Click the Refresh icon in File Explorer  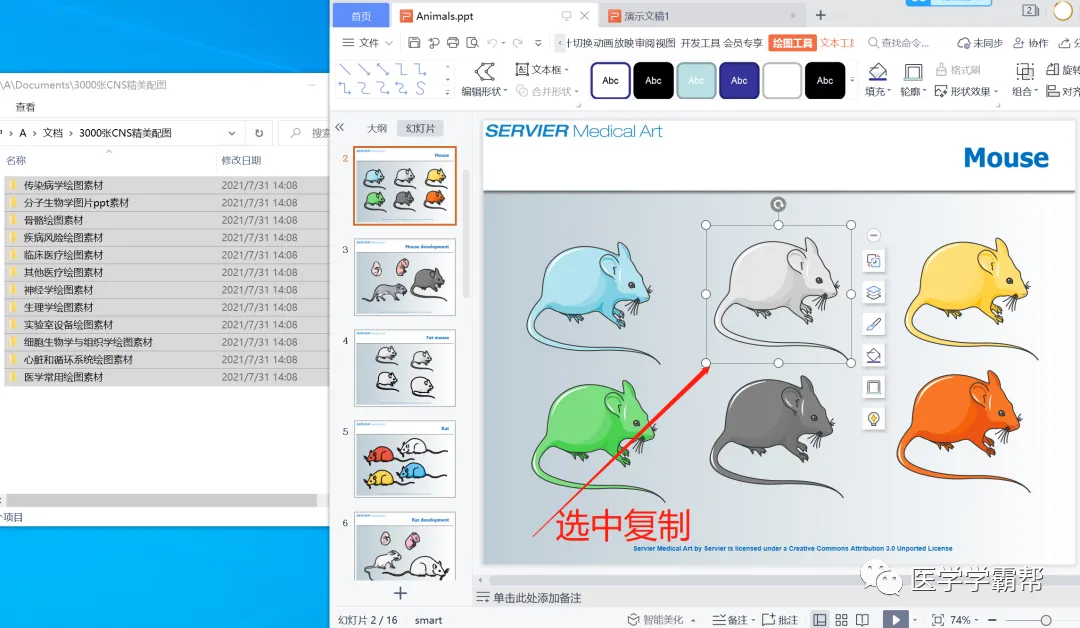[x=259, y=133]
